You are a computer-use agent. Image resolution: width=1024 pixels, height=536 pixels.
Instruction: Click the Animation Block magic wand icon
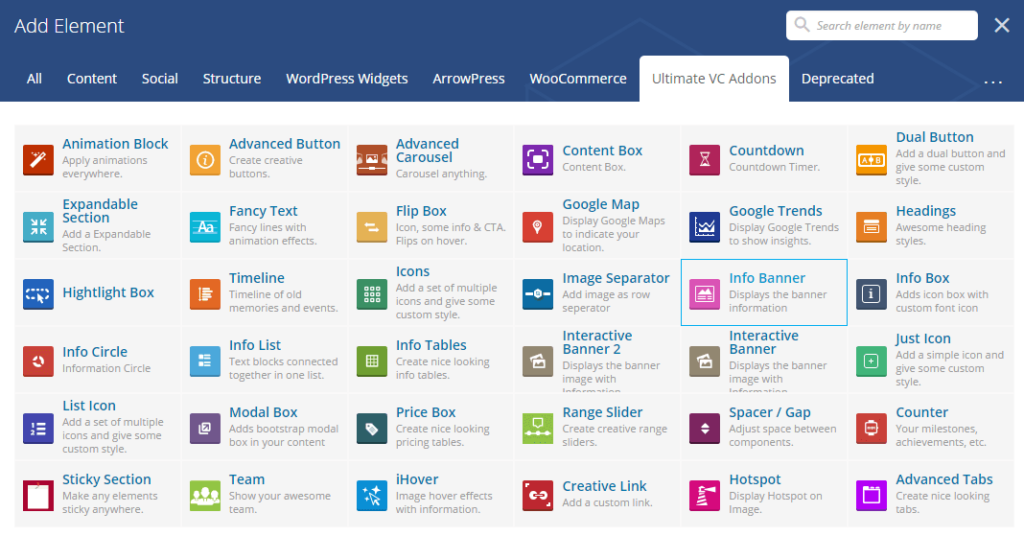tap(38, 159)
